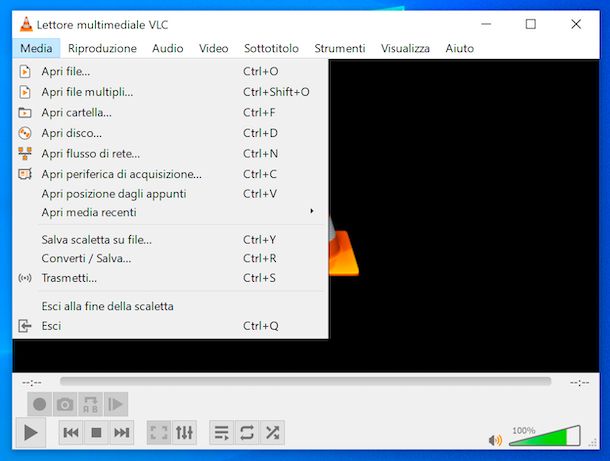Choose Apri flusso di rete... entry
Screen dimensions: 610x461
[170, 154]
